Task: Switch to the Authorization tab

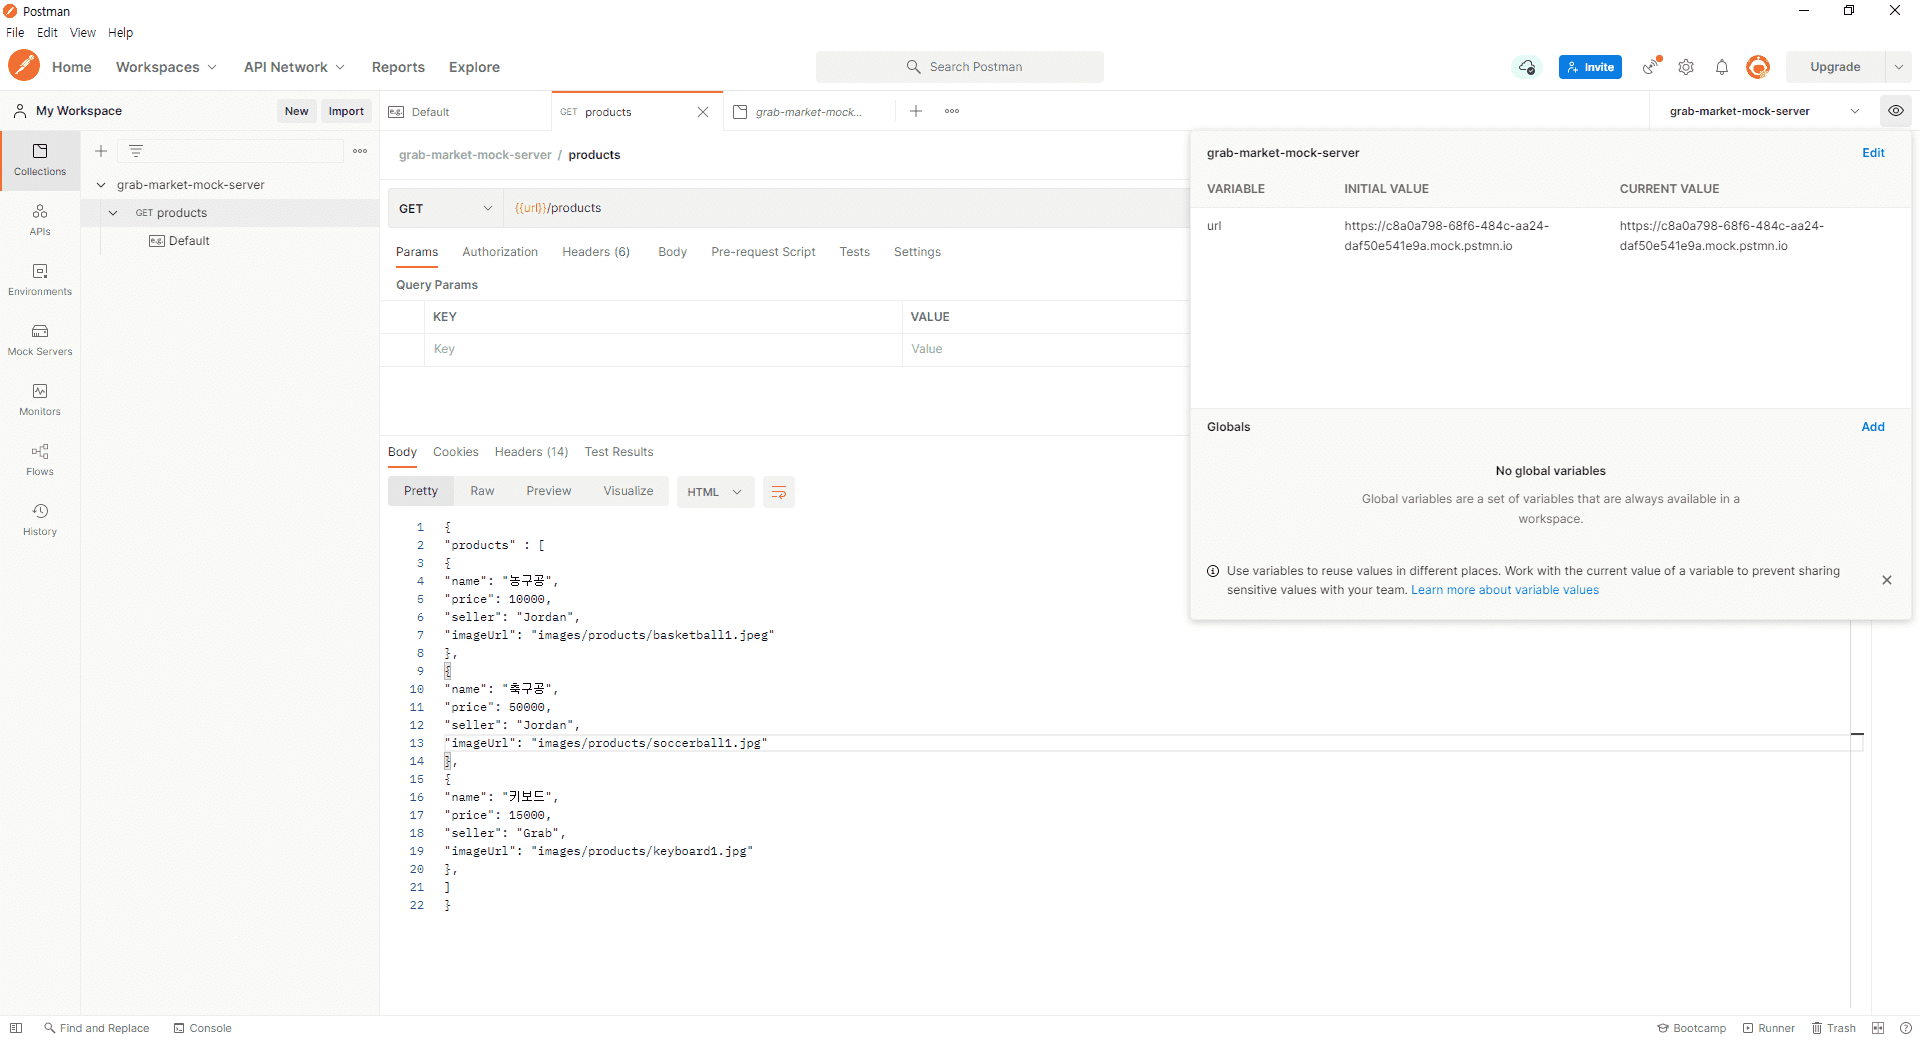Action: pyautogui.click(x=500, y=252)
